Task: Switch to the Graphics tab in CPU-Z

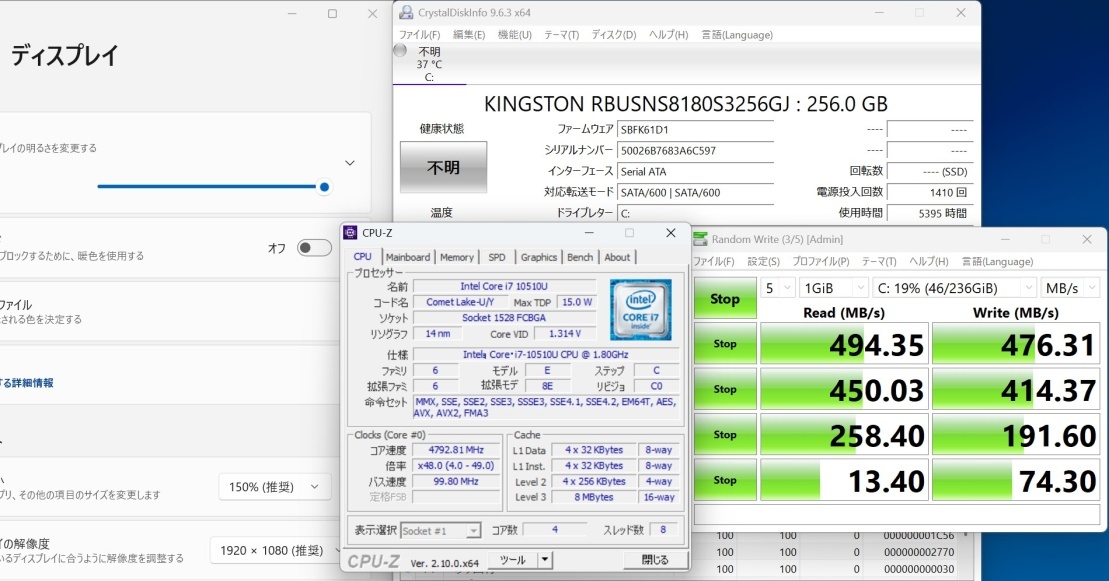Action: pos(539,257)
